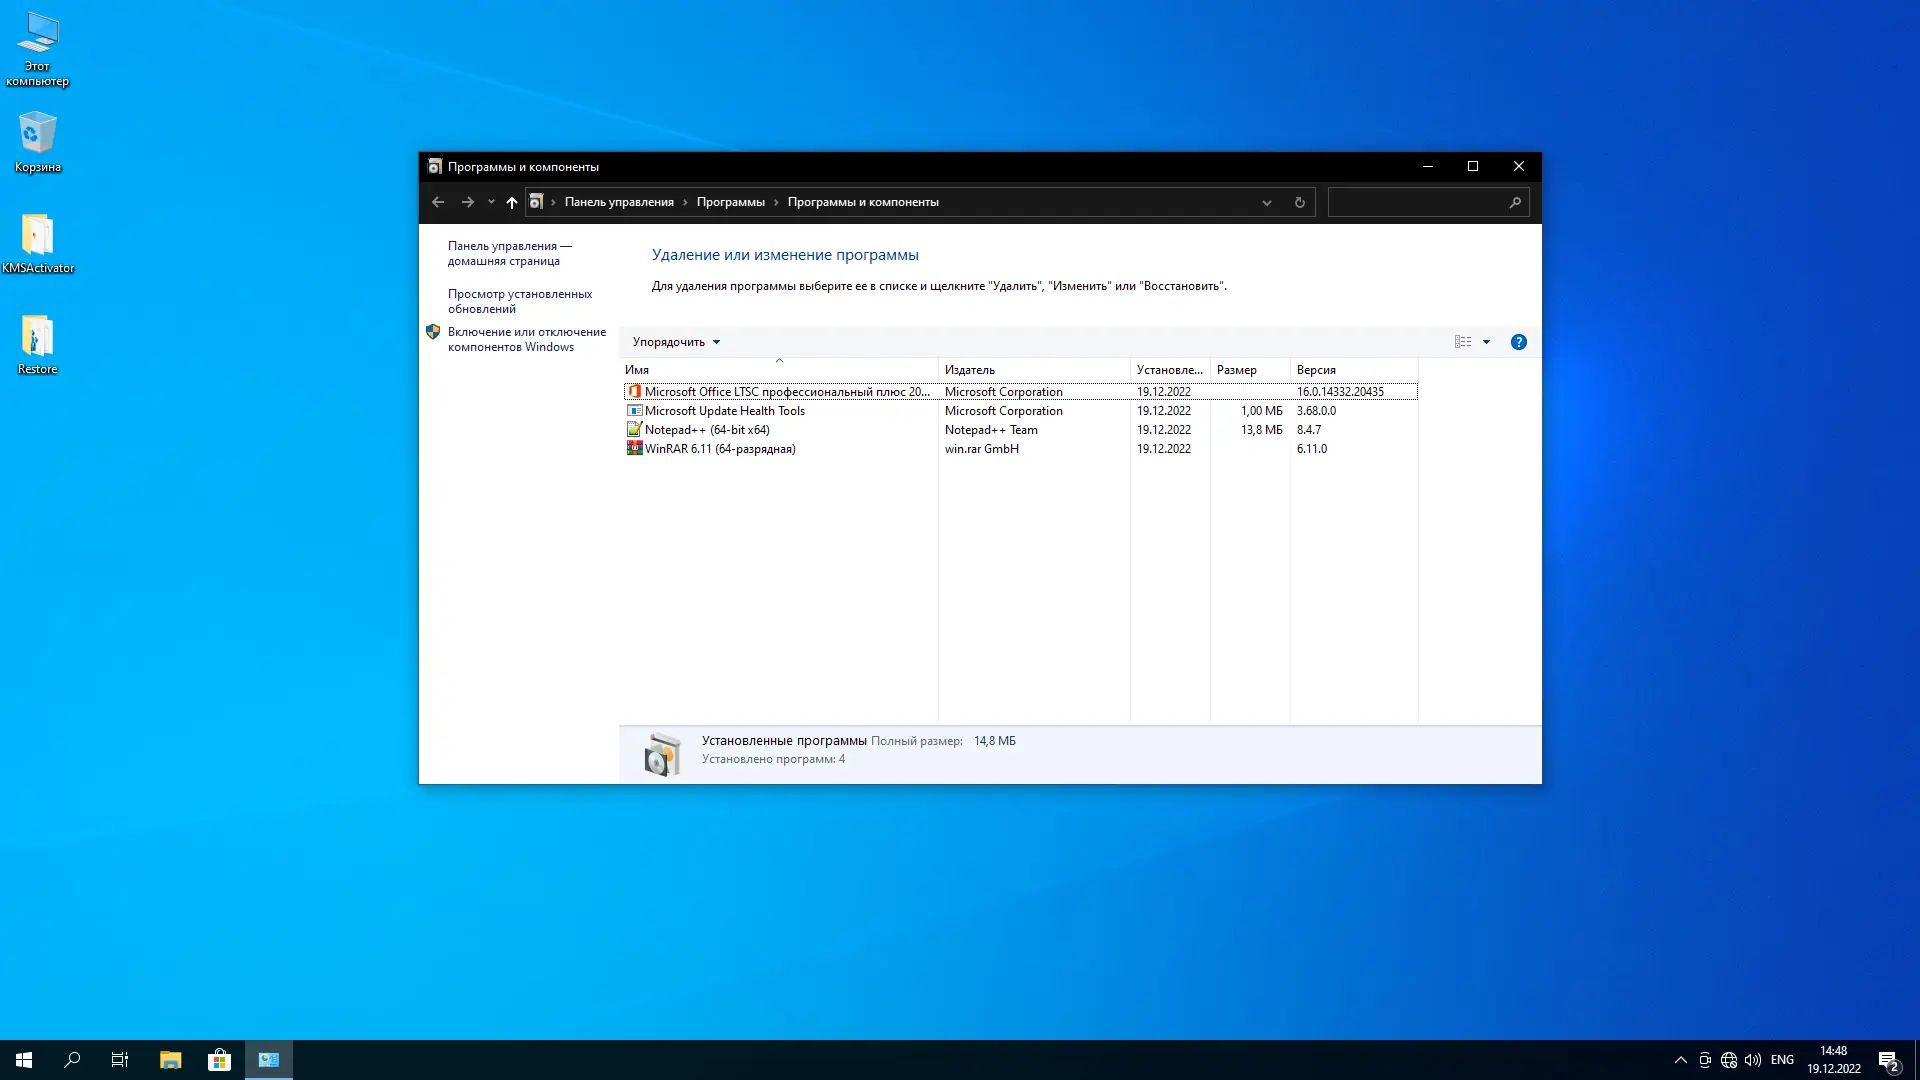Viewport: 1920px width, 1080px height.
Task: Open File Explorer from taskbar
Action: pos(170,1060)
